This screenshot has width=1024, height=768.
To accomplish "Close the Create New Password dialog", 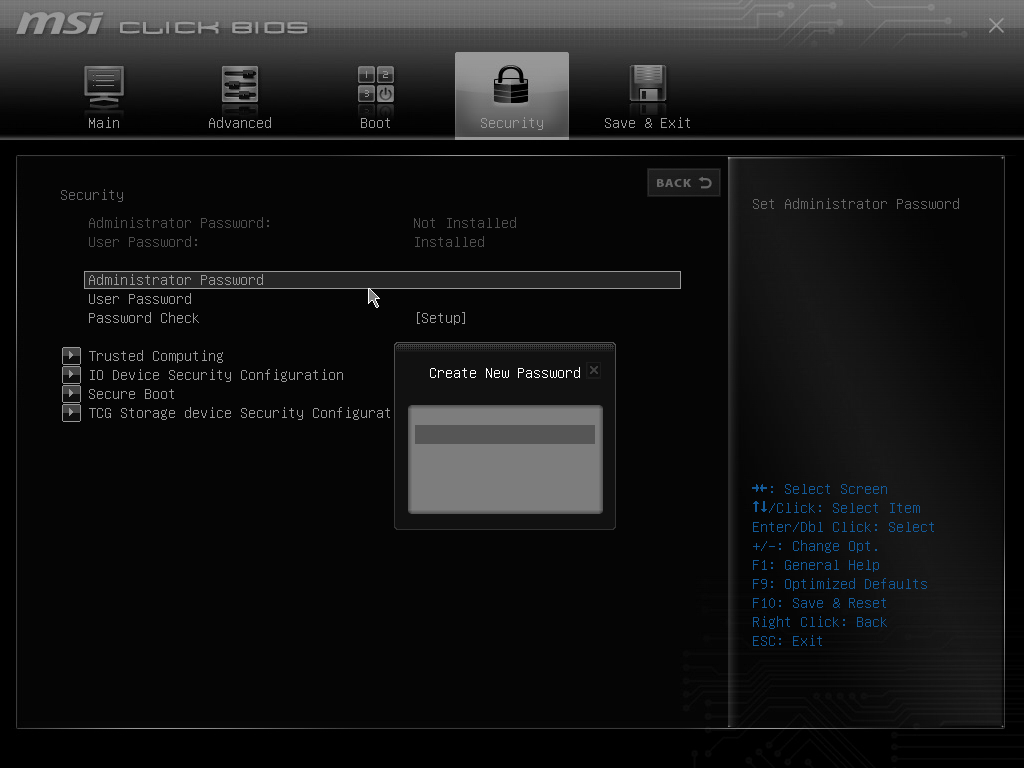I will (x=594, y=370).
